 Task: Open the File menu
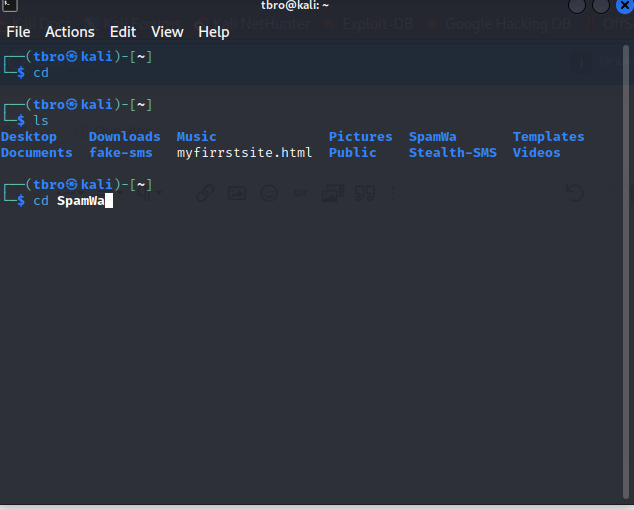point(18,32)
